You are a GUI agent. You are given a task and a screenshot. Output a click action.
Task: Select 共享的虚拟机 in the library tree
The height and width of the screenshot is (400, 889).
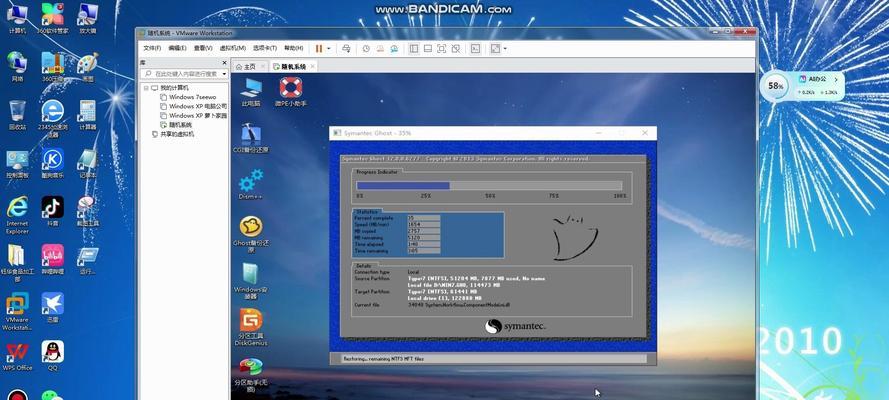point(173,134)
